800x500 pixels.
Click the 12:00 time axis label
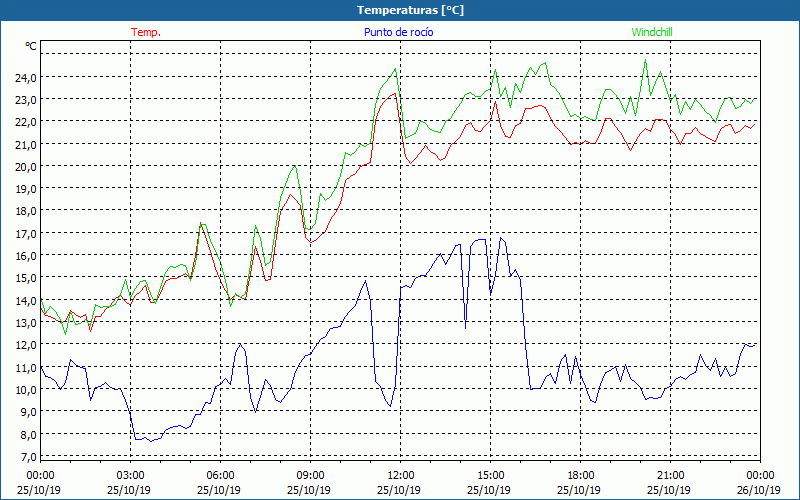pyautogui.click(x=400, y=476)
